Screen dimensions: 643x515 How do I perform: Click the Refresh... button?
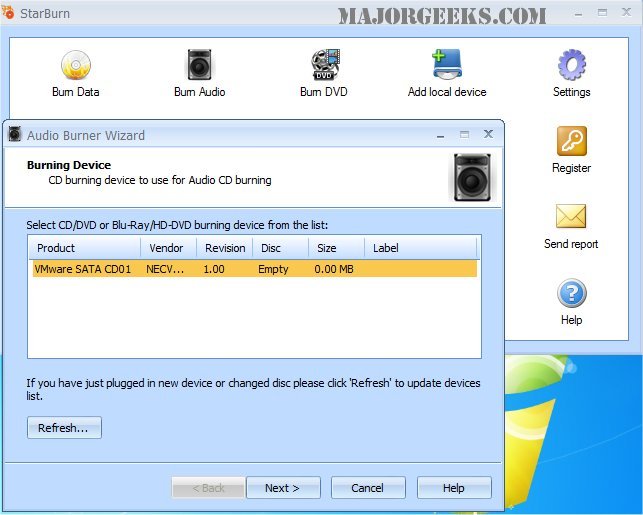[x=64, y=428]
